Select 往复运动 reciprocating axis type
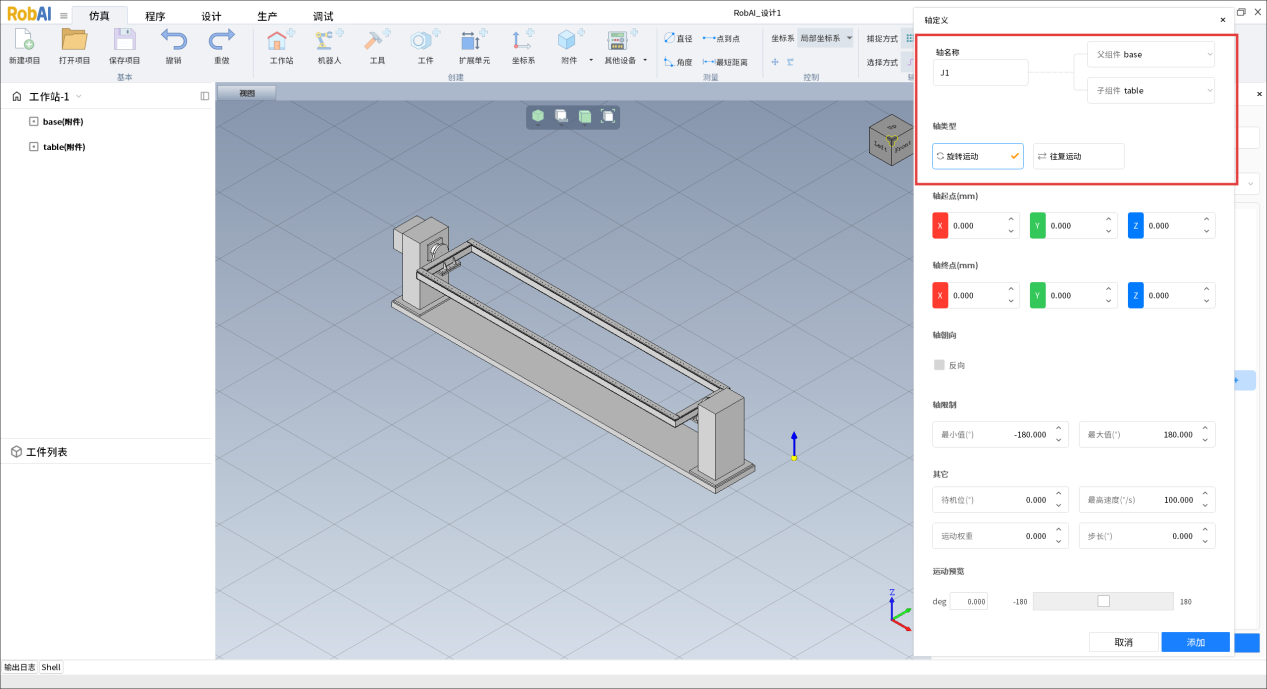This screenshot has height=689, width=1267. tap(1078, 156)
